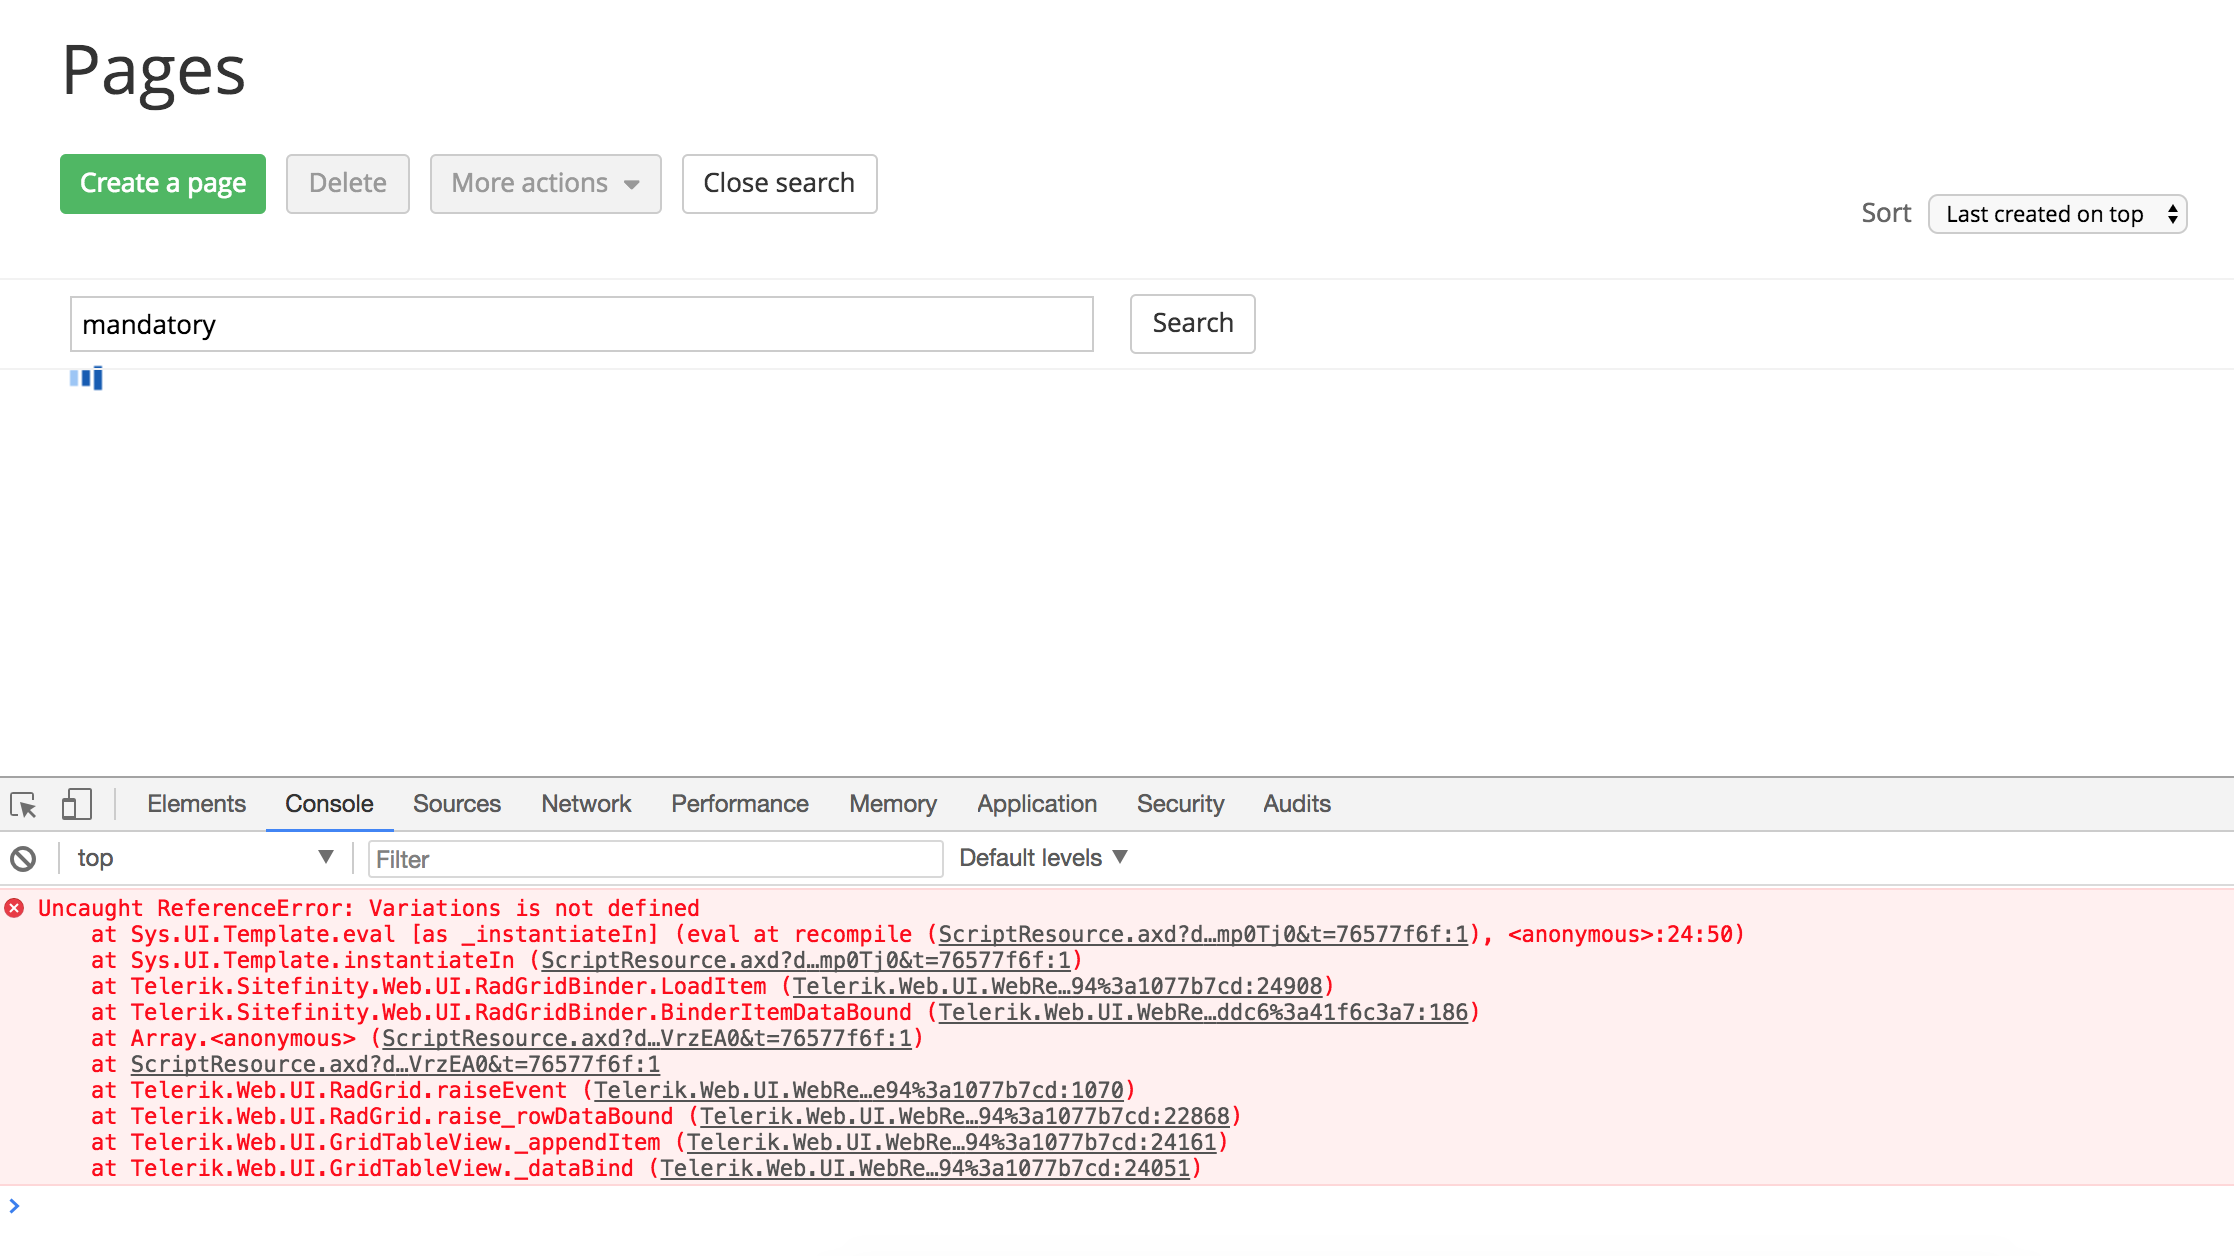The image size is (2234, 1256).
Task: Toggle the device toolbar icon
Action: [77, 804]
